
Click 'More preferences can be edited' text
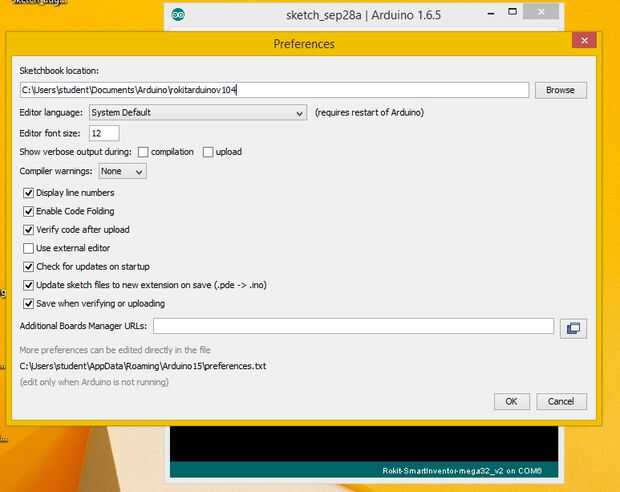click(115, 350)
